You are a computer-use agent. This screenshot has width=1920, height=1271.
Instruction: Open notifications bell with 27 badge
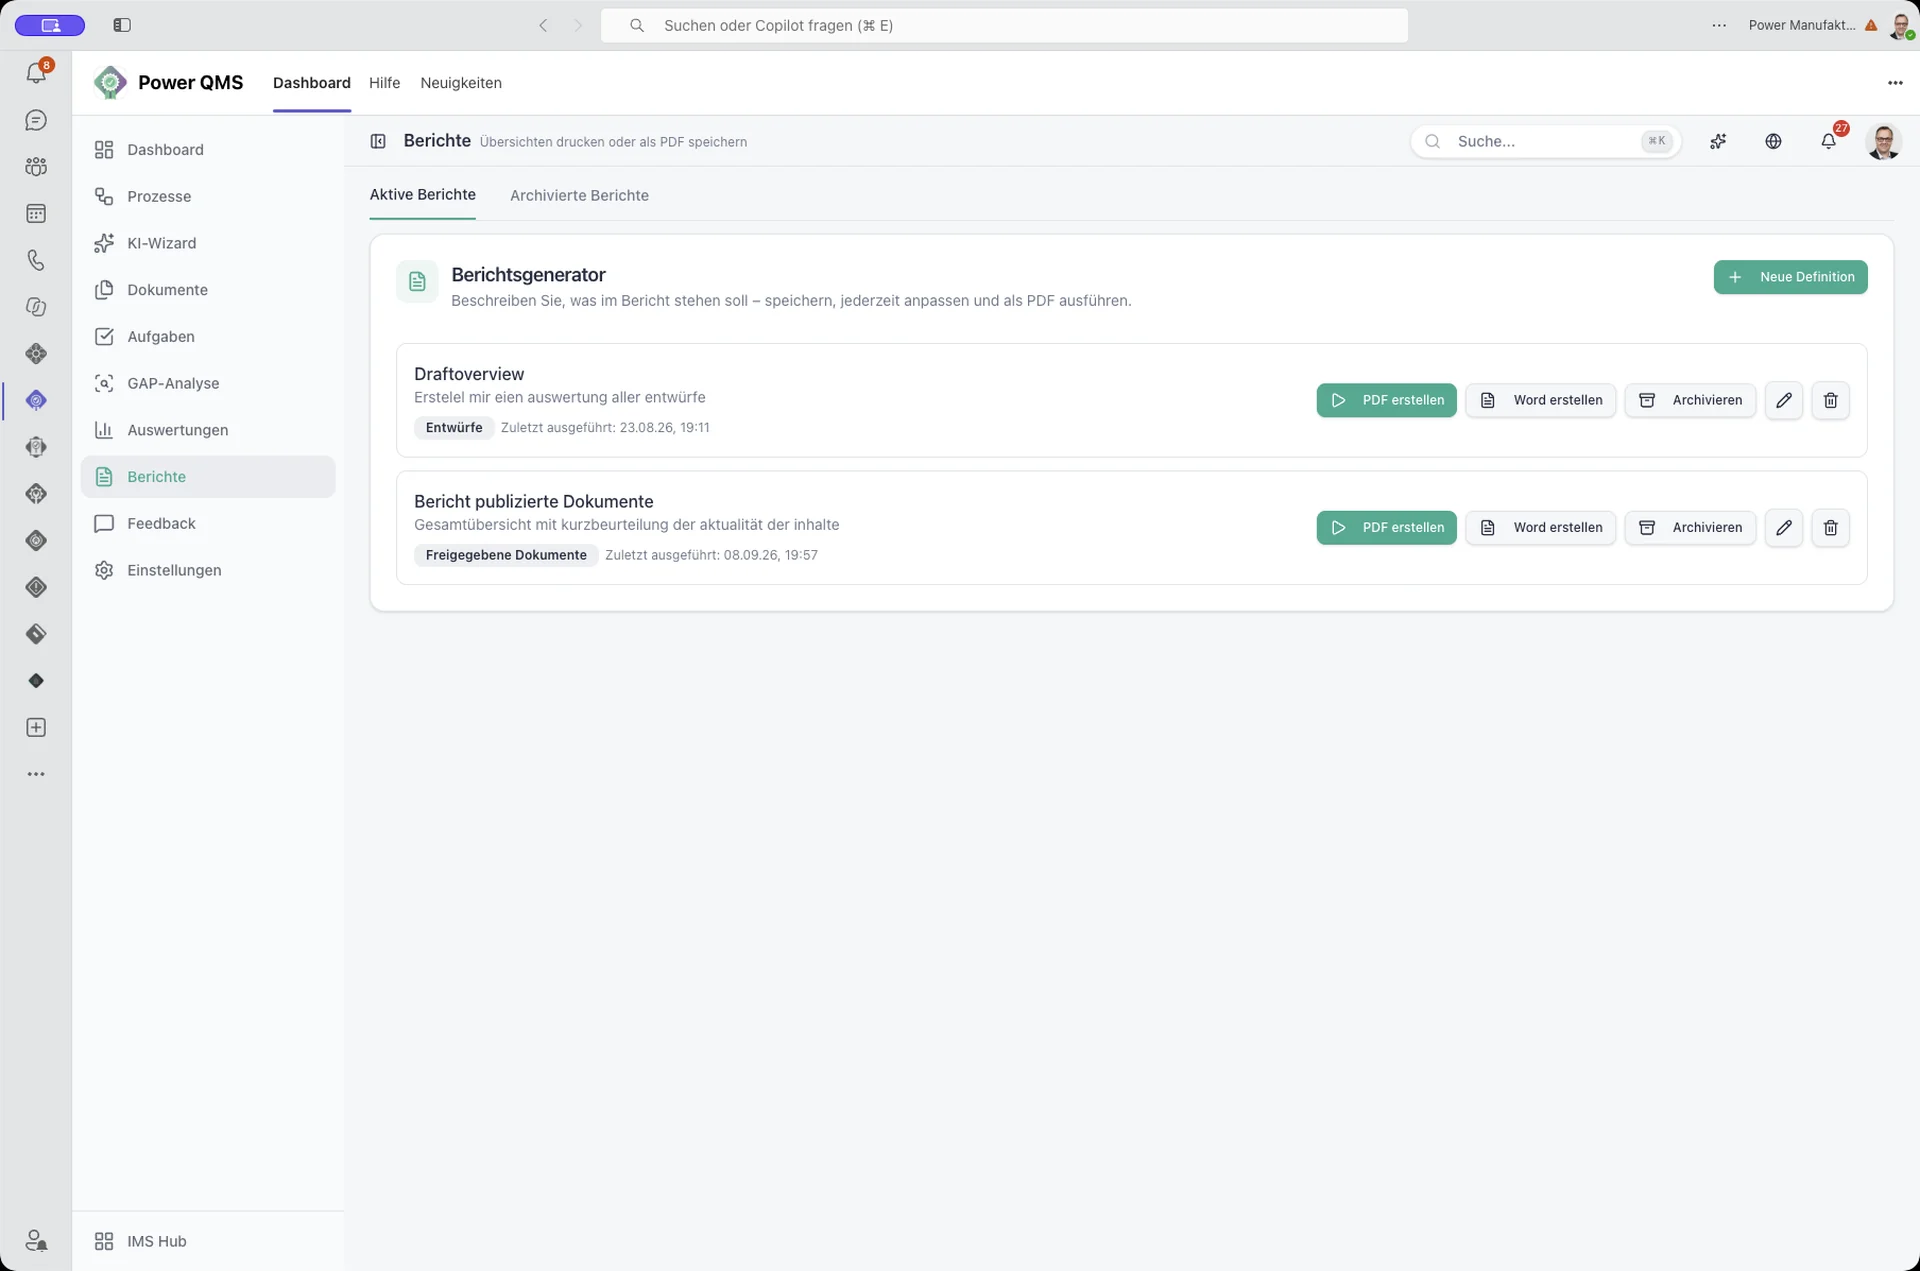pyautogui.click(x=1829, y=141)
